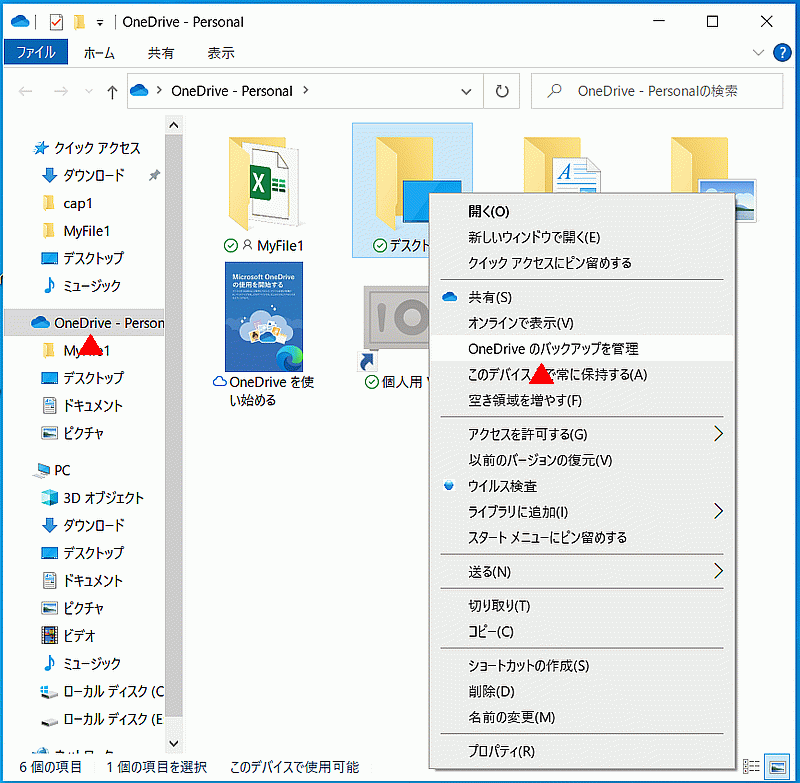The width and height of the screenshot is (800, 783).
Task: Go forward using the forward arrow
Action: [61, 91]
